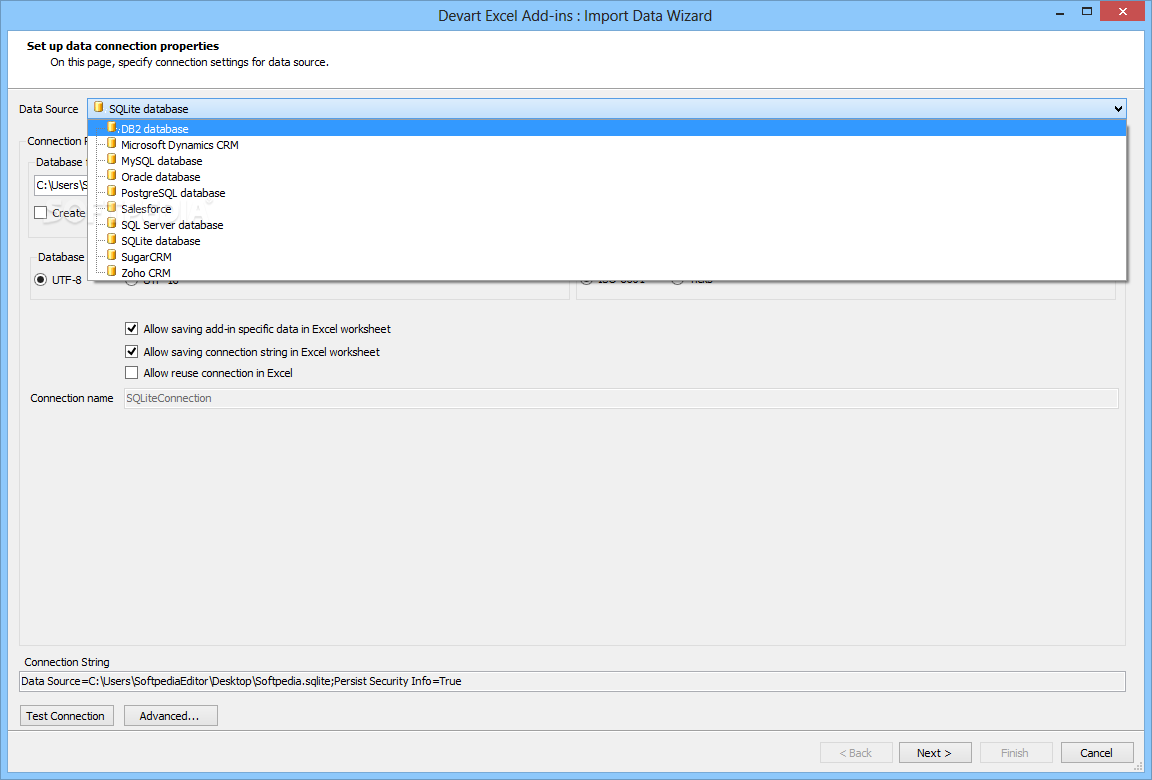Select Microsoft Dynamics CRM data source
Screen dimensions: 1152x780
[x=607, y=145]
